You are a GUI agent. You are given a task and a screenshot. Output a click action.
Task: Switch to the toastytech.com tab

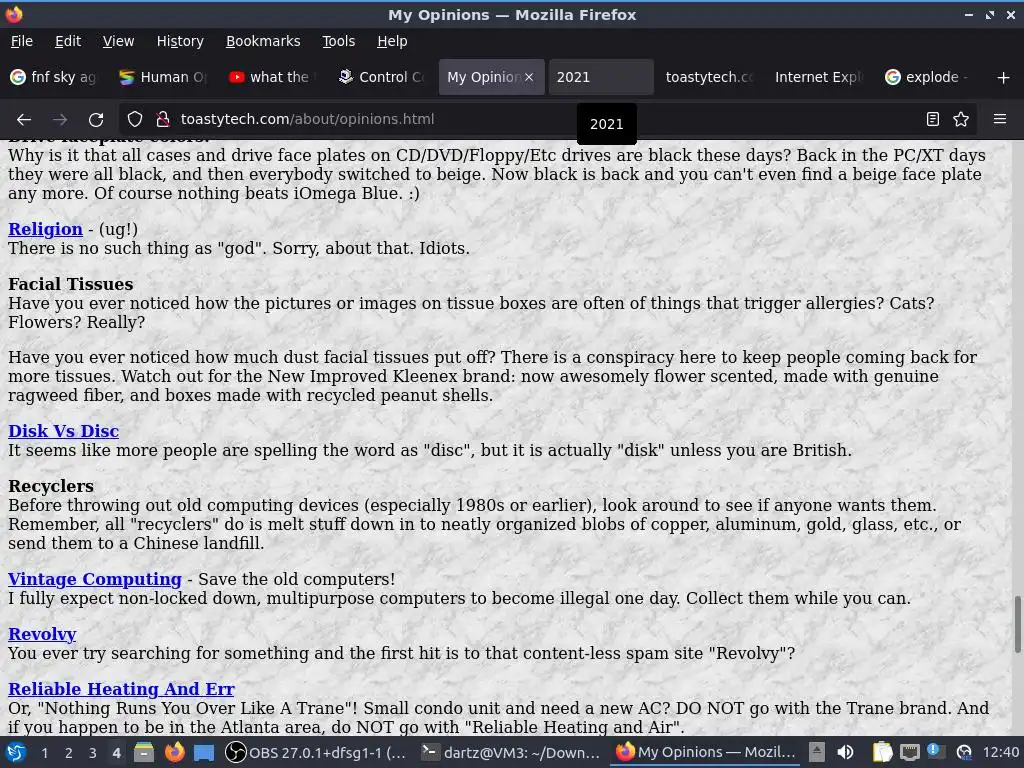tap(710, 77)
